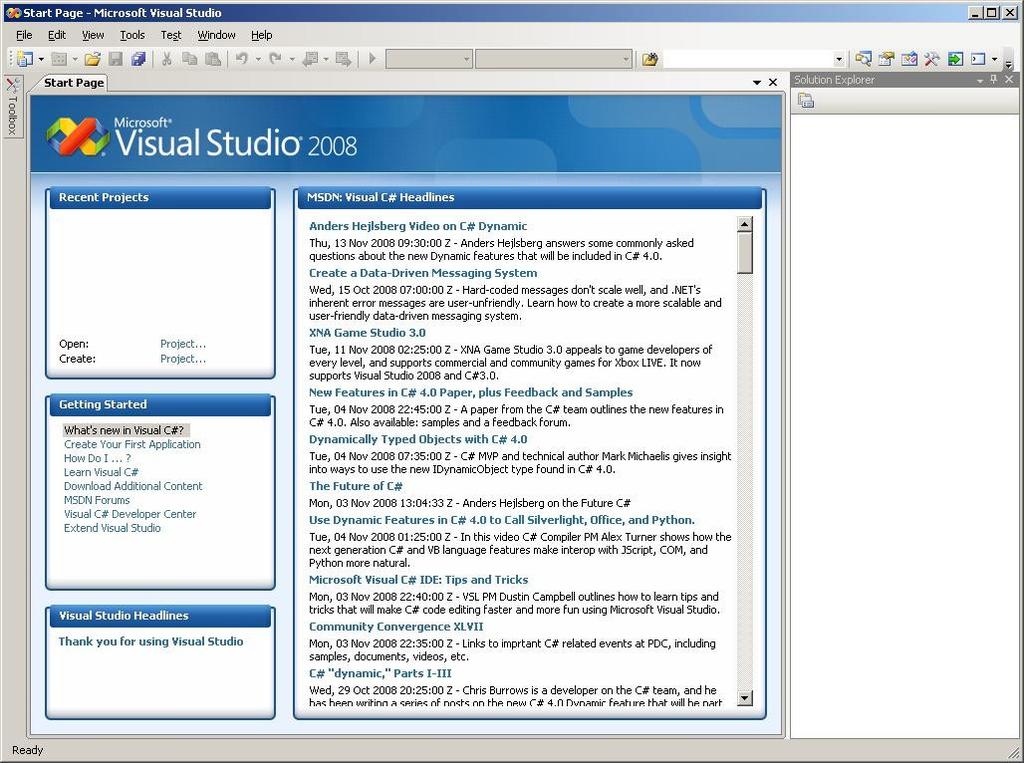Click the Navigate Backward icon

tap(310, 59)
